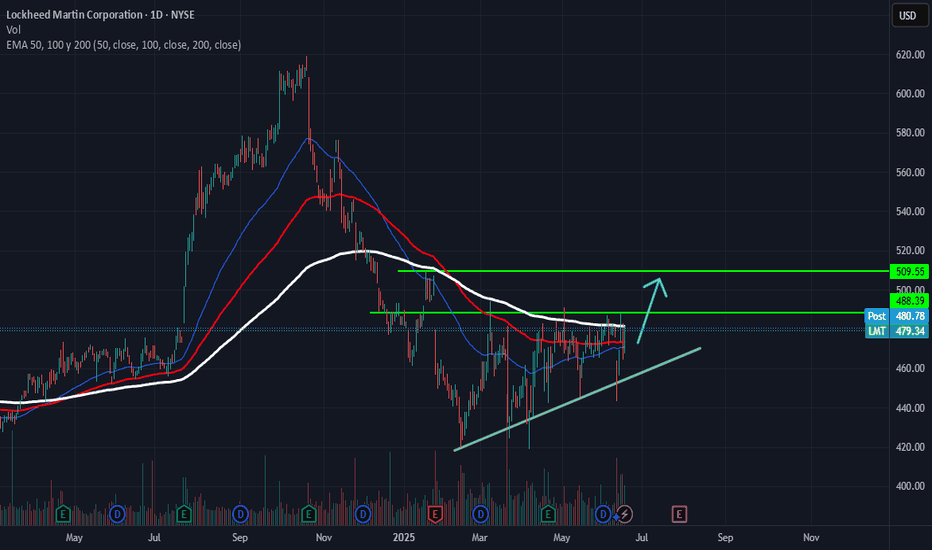Click the 440.00 price axis label
The width and height of the screenshot is (932, 550).
click(910, 408)
